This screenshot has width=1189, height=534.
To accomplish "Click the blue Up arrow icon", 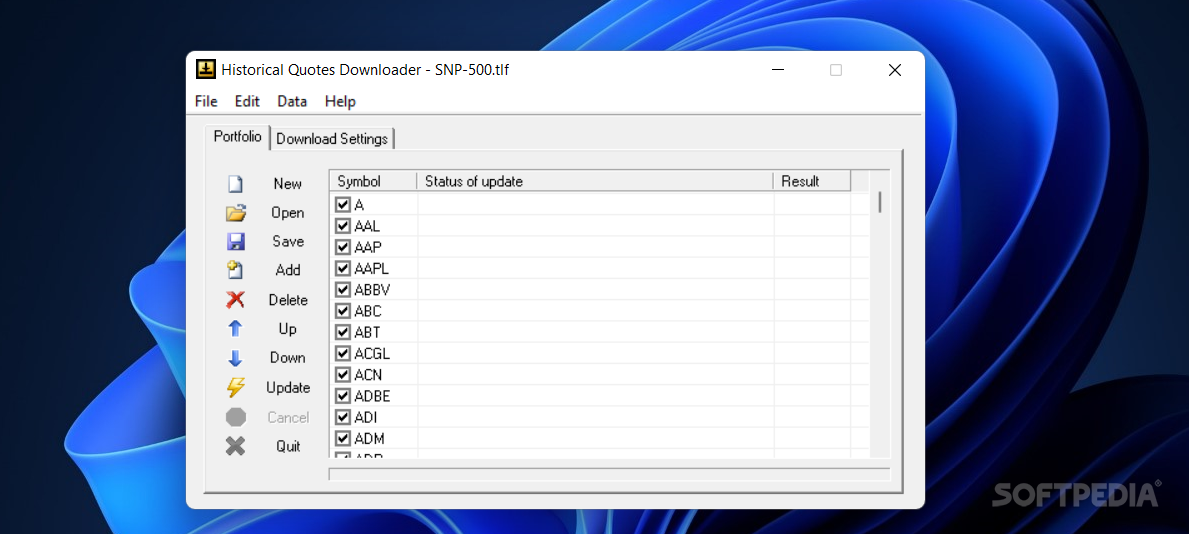I will [x=236, y=328].
